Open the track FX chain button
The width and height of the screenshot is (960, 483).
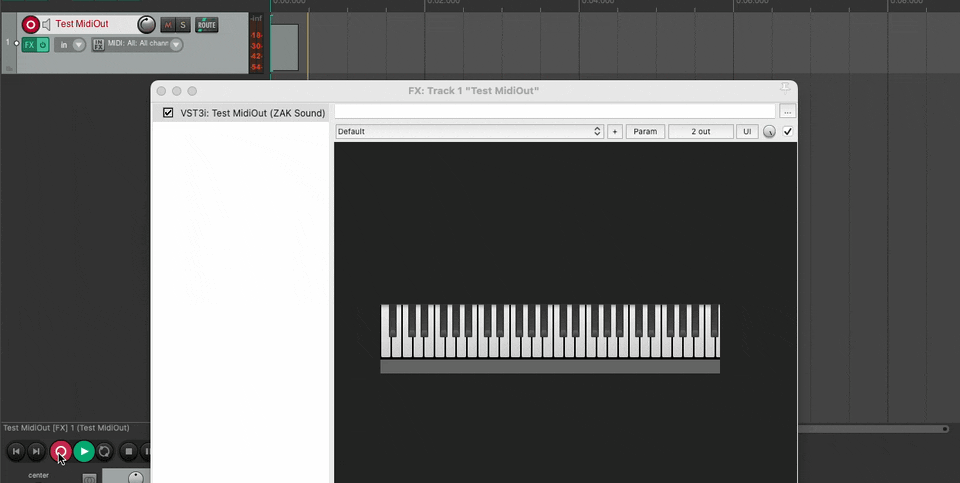click(x=29, y=45)
